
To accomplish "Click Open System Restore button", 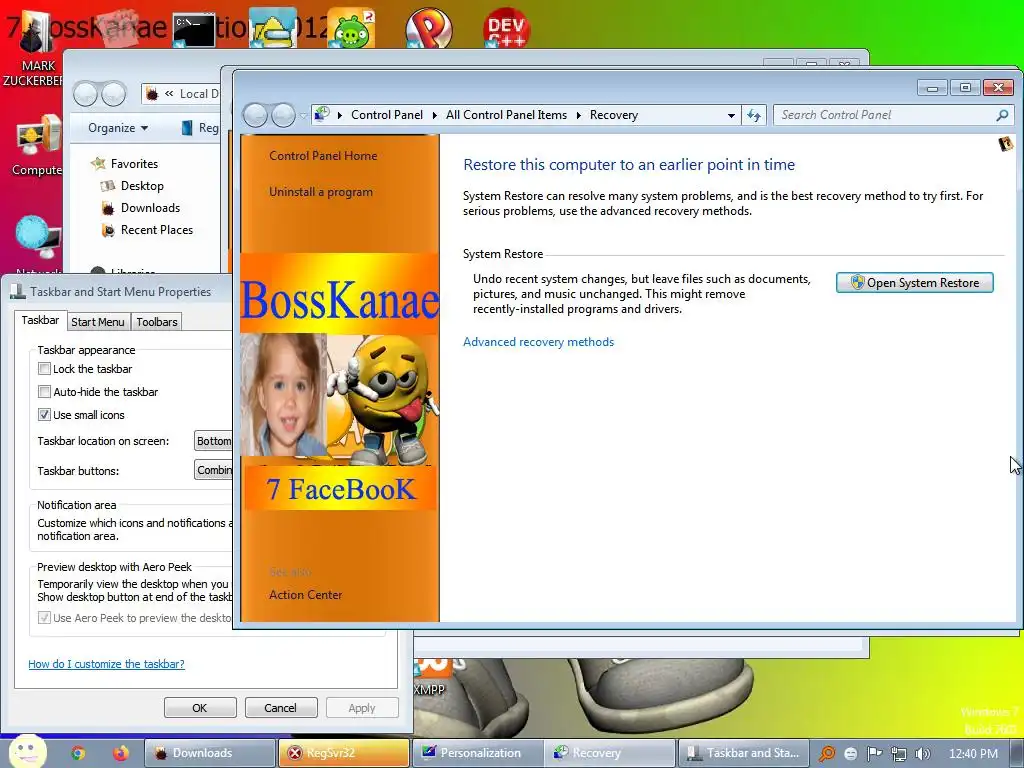I will point(914,283).
